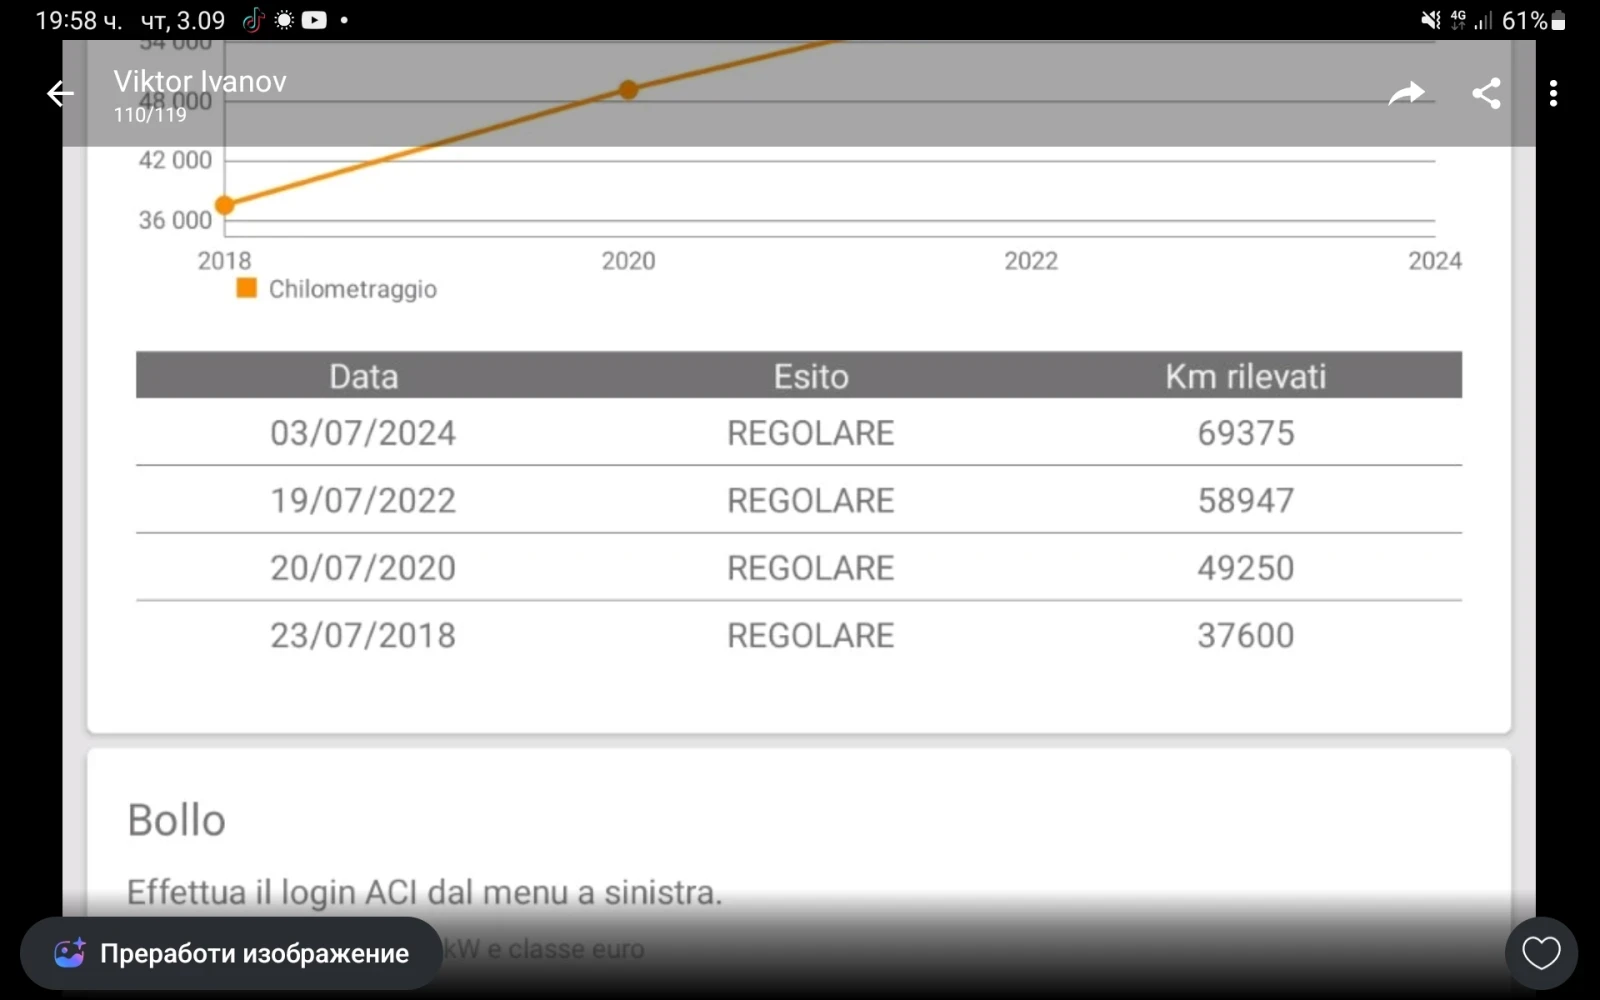Tap the 19:58 clock in status bar
Image resolution: width=1600 pixels, height=1000 pixels.
click(78, 20)
